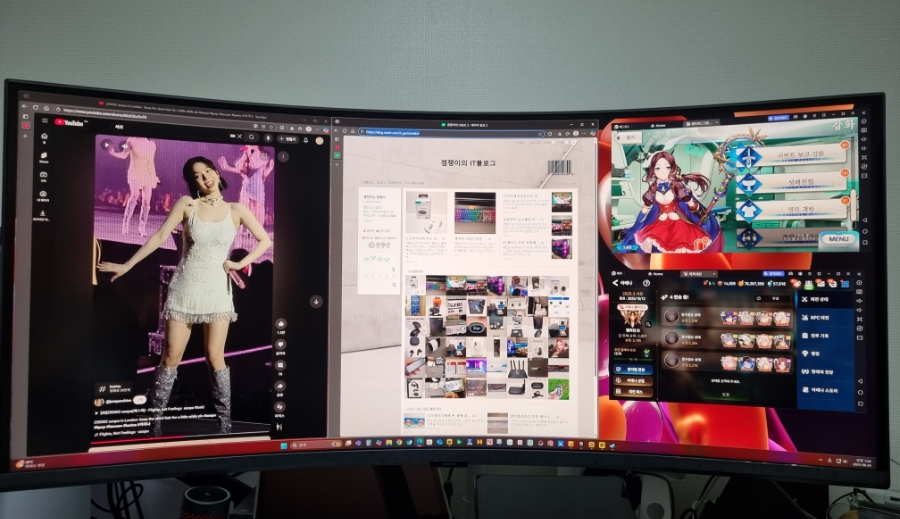This screenshot has width=900, height=519.
Task: Open Downloads in the YouTube sidebar
Action: pyautogui.click(x=42, y=215)
